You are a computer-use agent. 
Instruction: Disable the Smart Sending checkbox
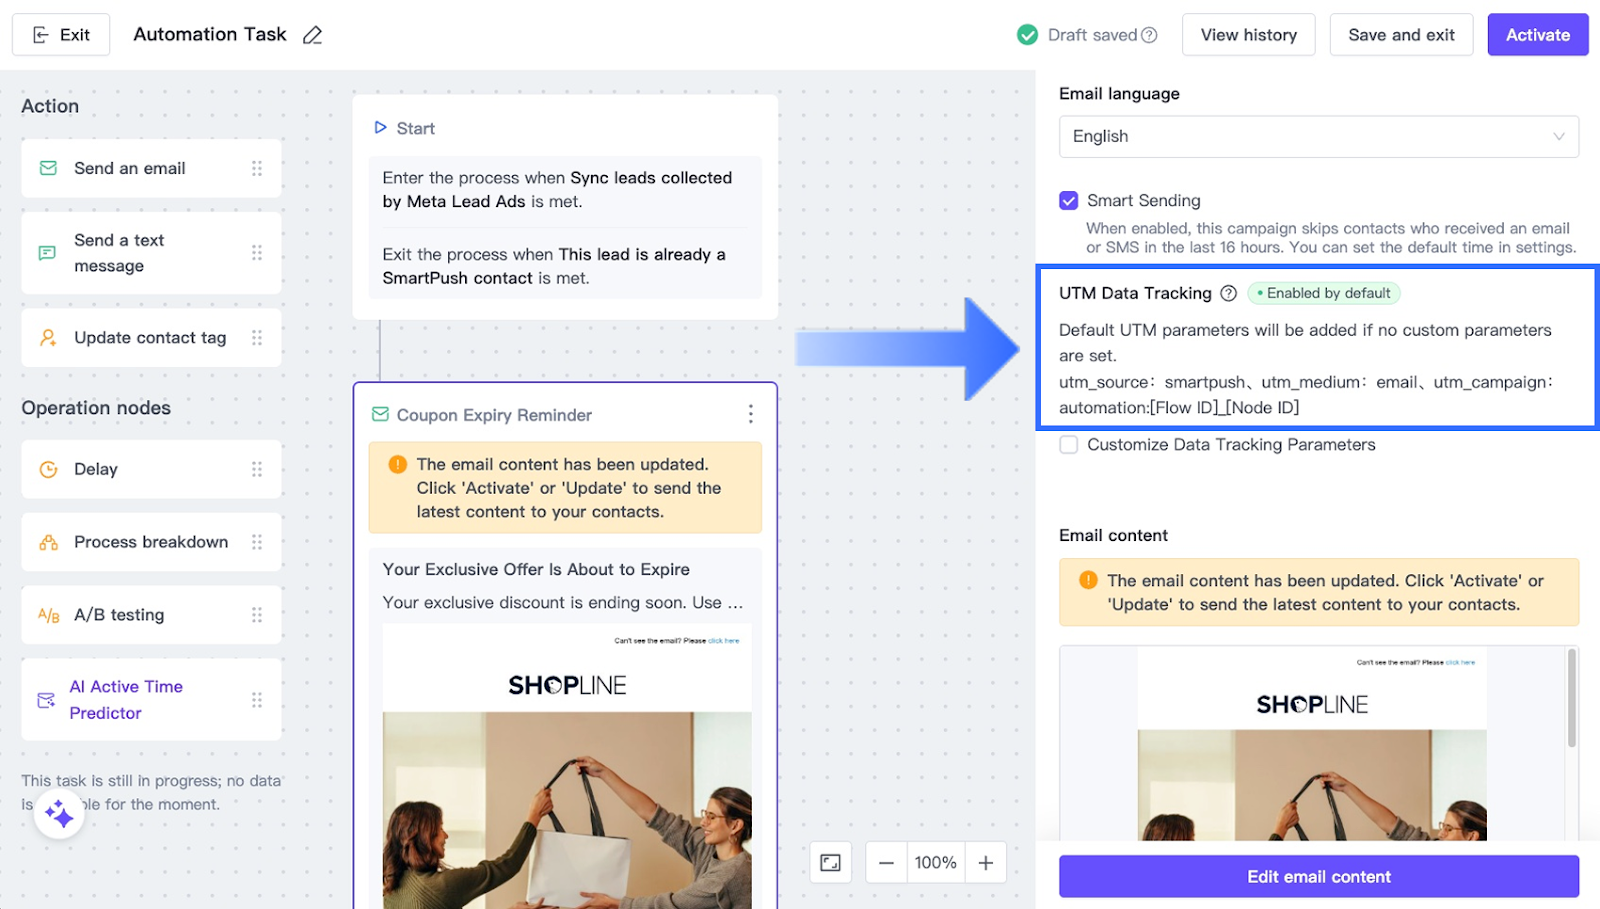click(1068, 201)
